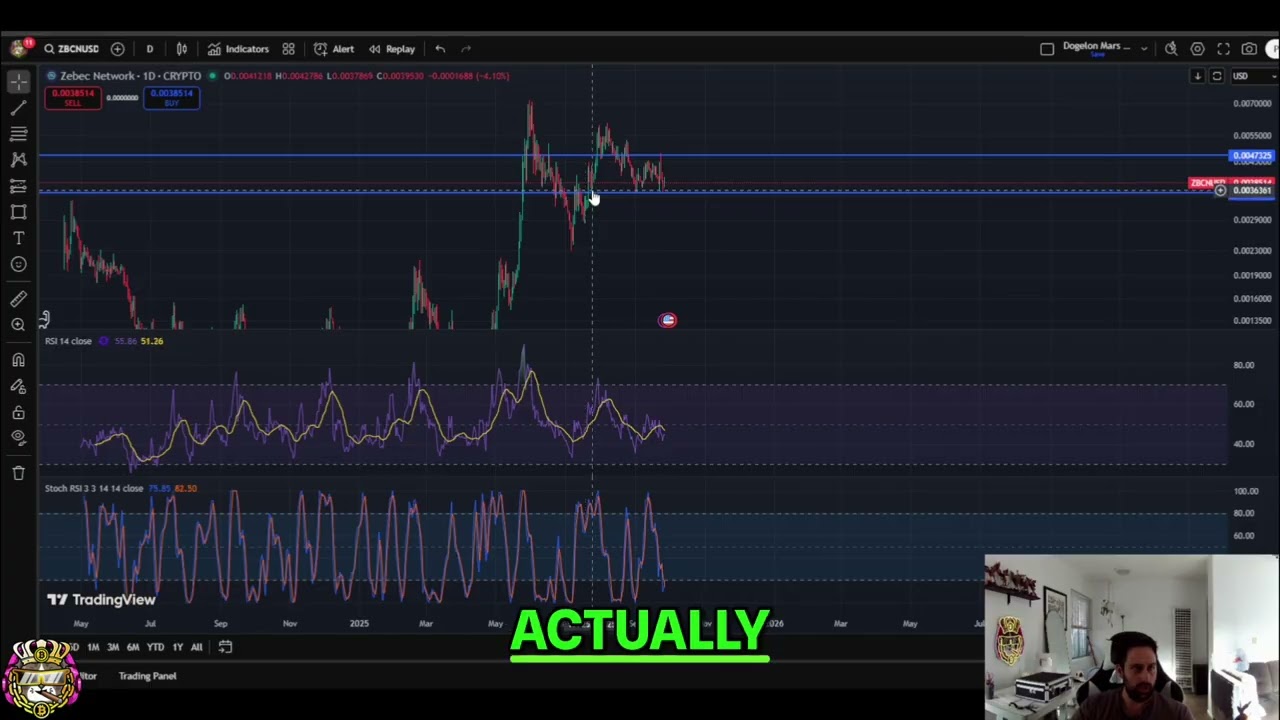Image resolution: width=1280 pixels, height=720 pixels.
Task: Select the geometric shapes rectangle tool
Action: tap(18, 212)
